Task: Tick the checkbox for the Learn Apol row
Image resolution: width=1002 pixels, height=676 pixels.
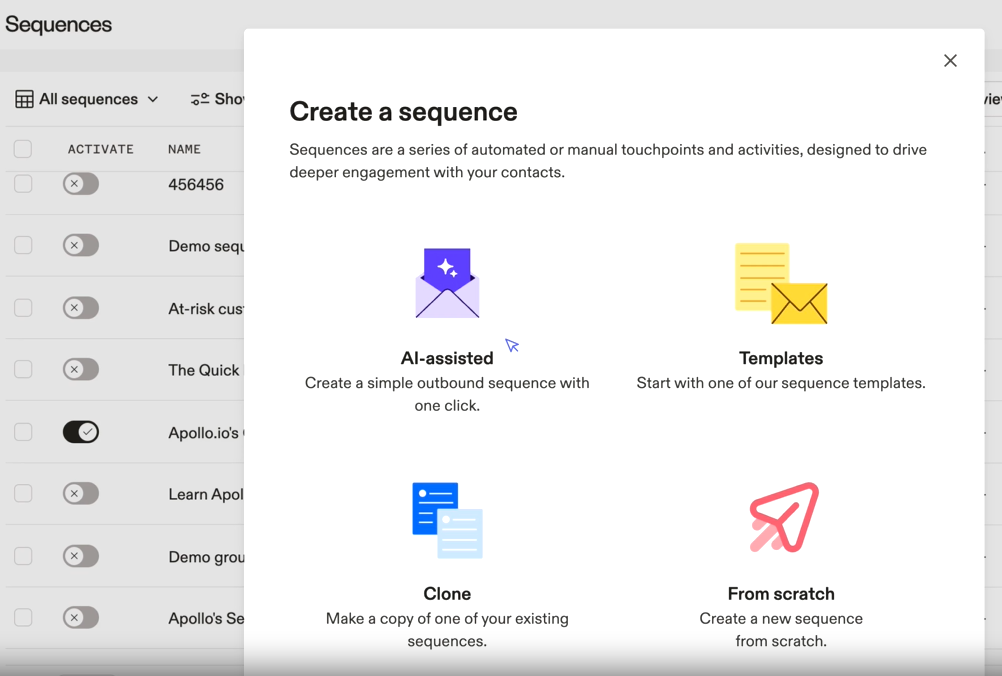Action: (x=23, y=493)
